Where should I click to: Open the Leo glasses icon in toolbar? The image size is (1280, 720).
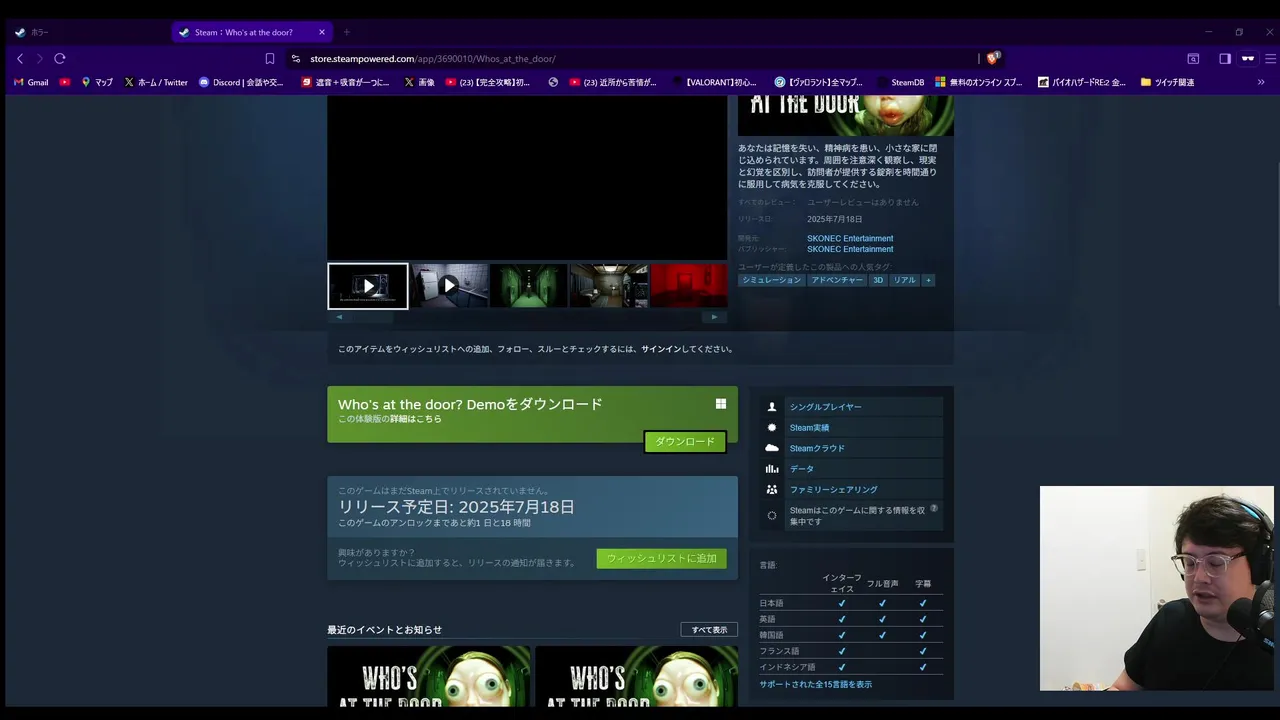(1248, 59)
